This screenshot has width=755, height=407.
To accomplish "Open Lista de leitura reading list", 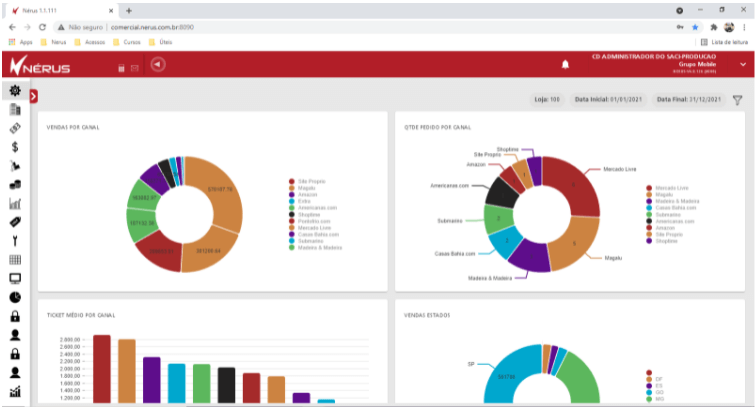I will (x=724, y=42).
